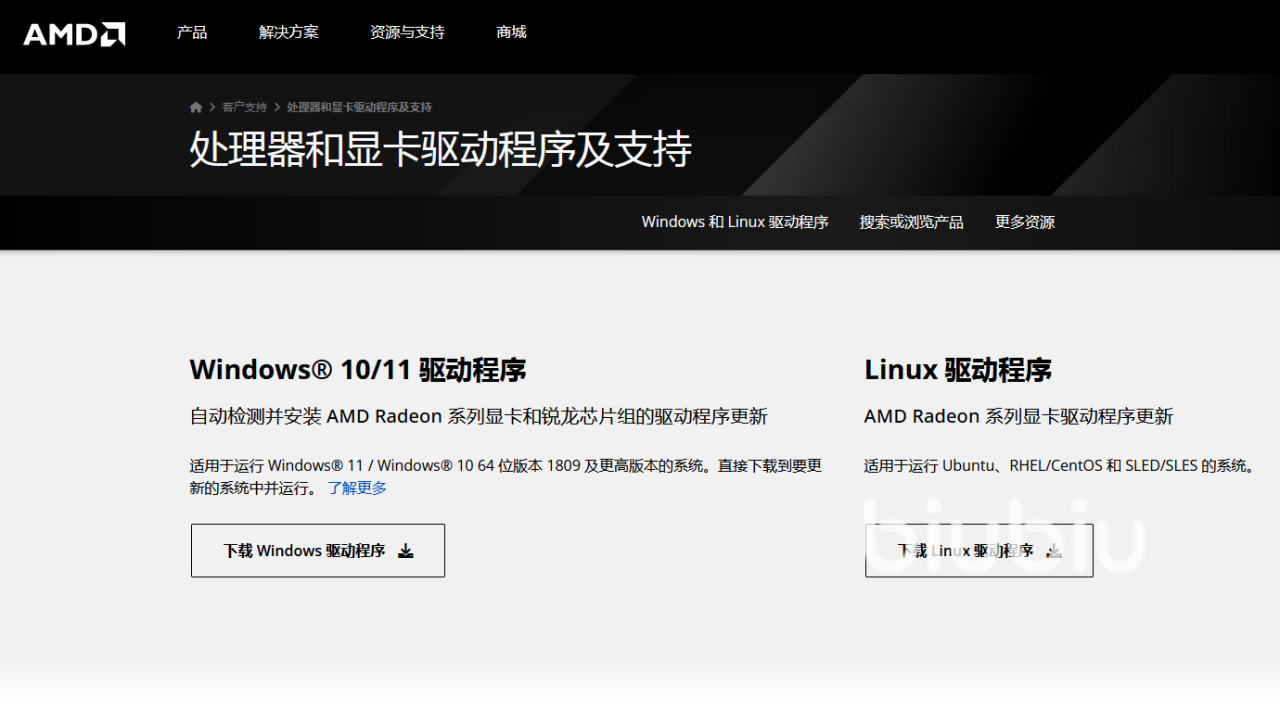The height and width of the screenshot is (710, 1280).
Task: Switch to the 搜索或浏览产品 tab
Action: pyautogui.click(x=911, y=222)
